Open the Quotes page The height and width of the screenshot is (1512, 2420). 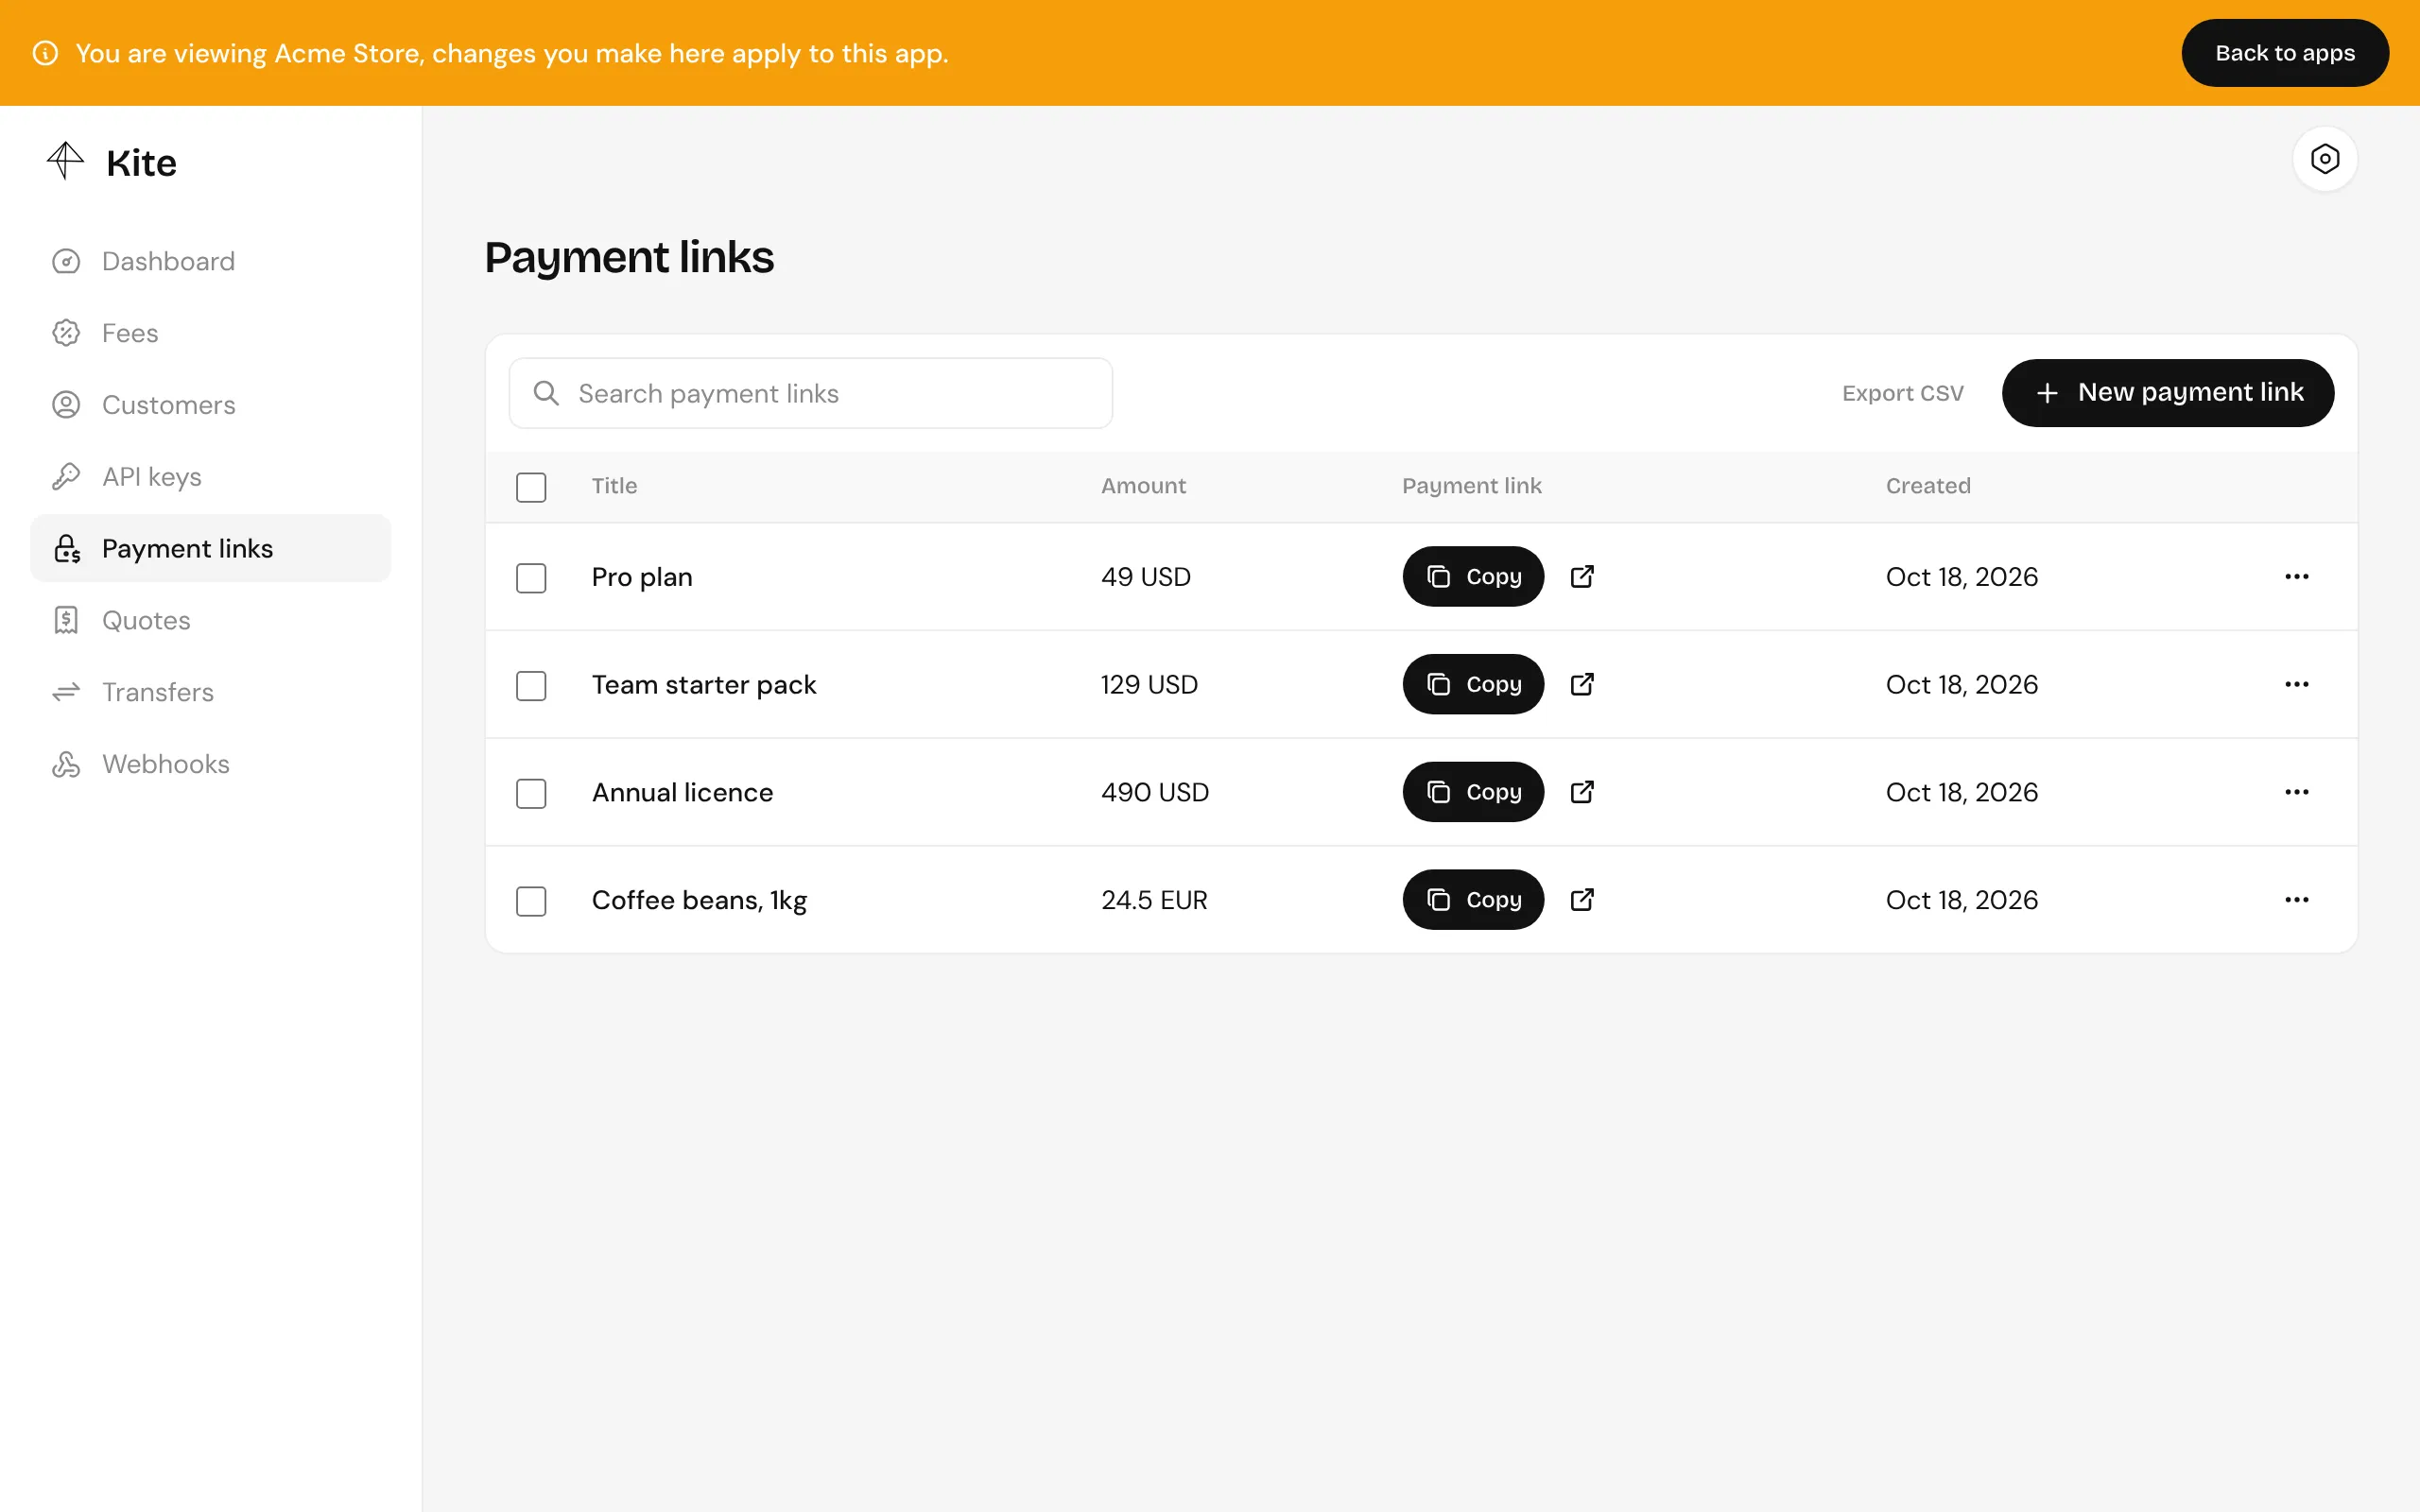point(210,620)
